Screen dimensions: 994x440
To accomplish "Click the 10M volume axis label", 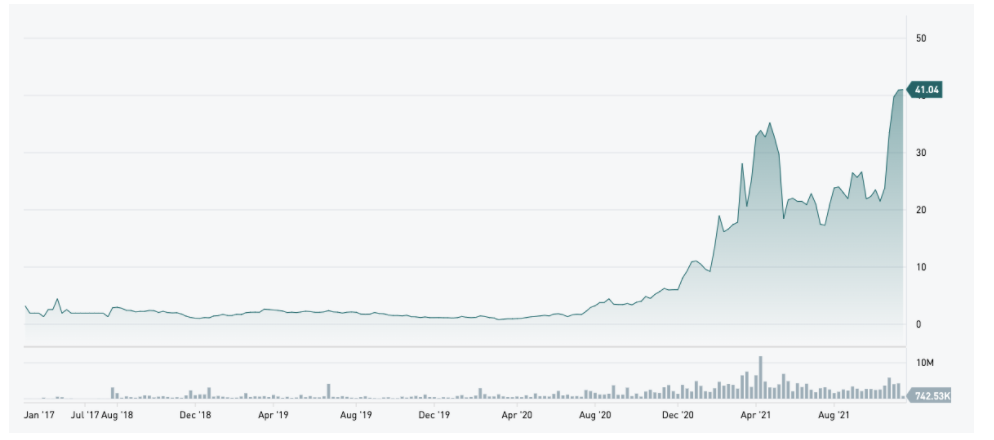I will click(x=925, y=363).
